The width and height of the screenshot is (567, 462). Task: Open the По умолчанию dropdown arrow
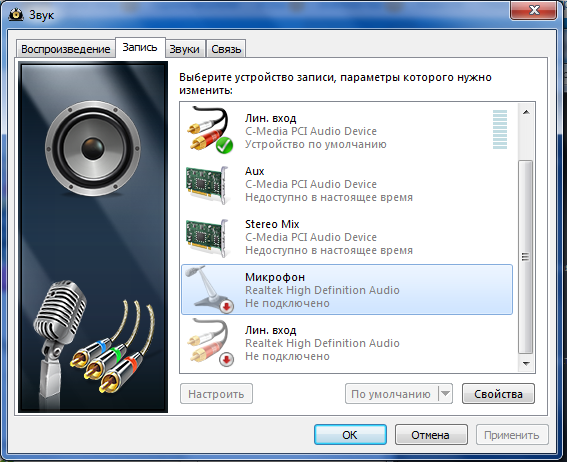[446, 393]
